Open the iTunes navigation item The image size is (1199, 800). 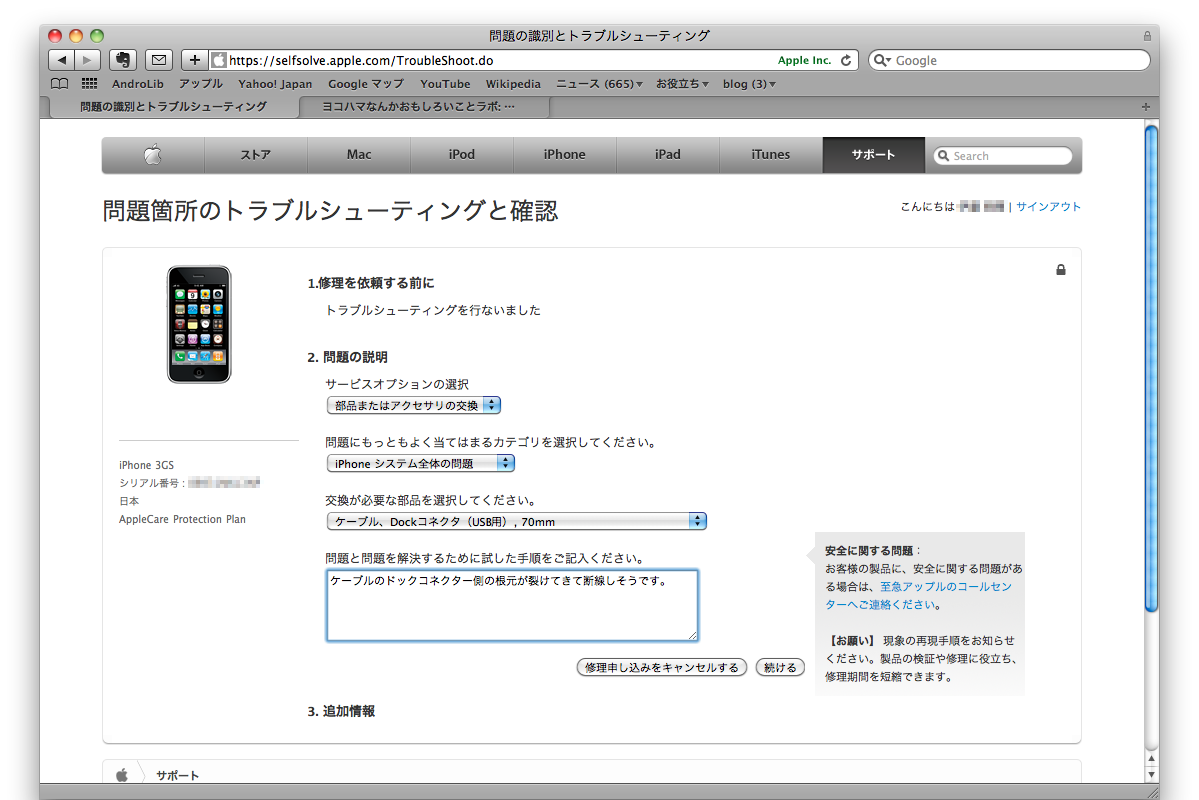click(771, 154)
